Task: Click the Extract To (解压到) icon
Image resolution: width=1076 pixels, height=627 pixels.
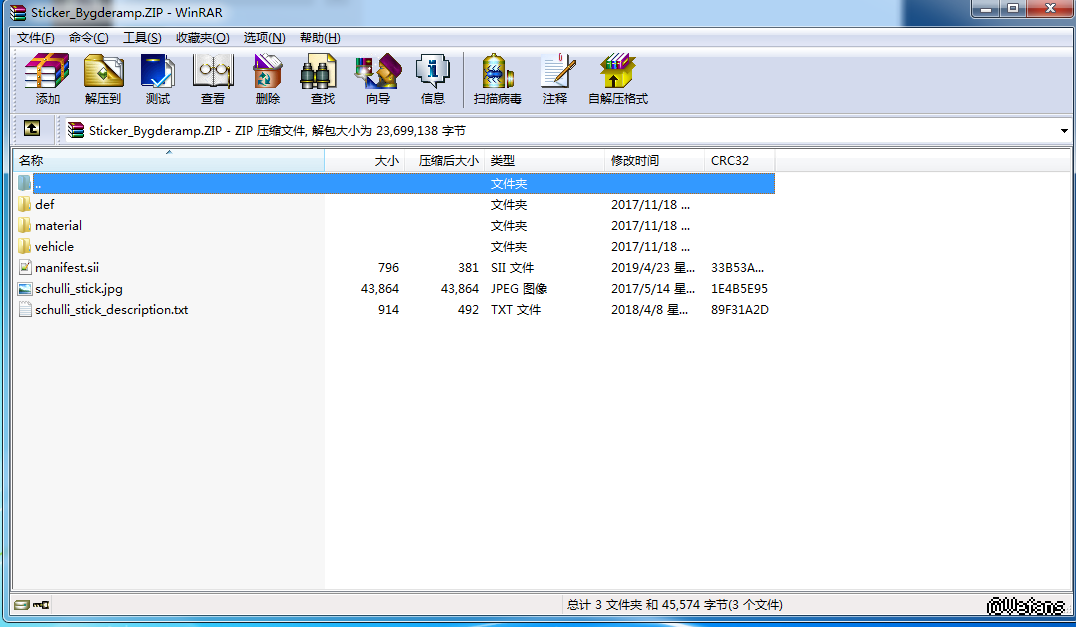Action: (103, 80)
